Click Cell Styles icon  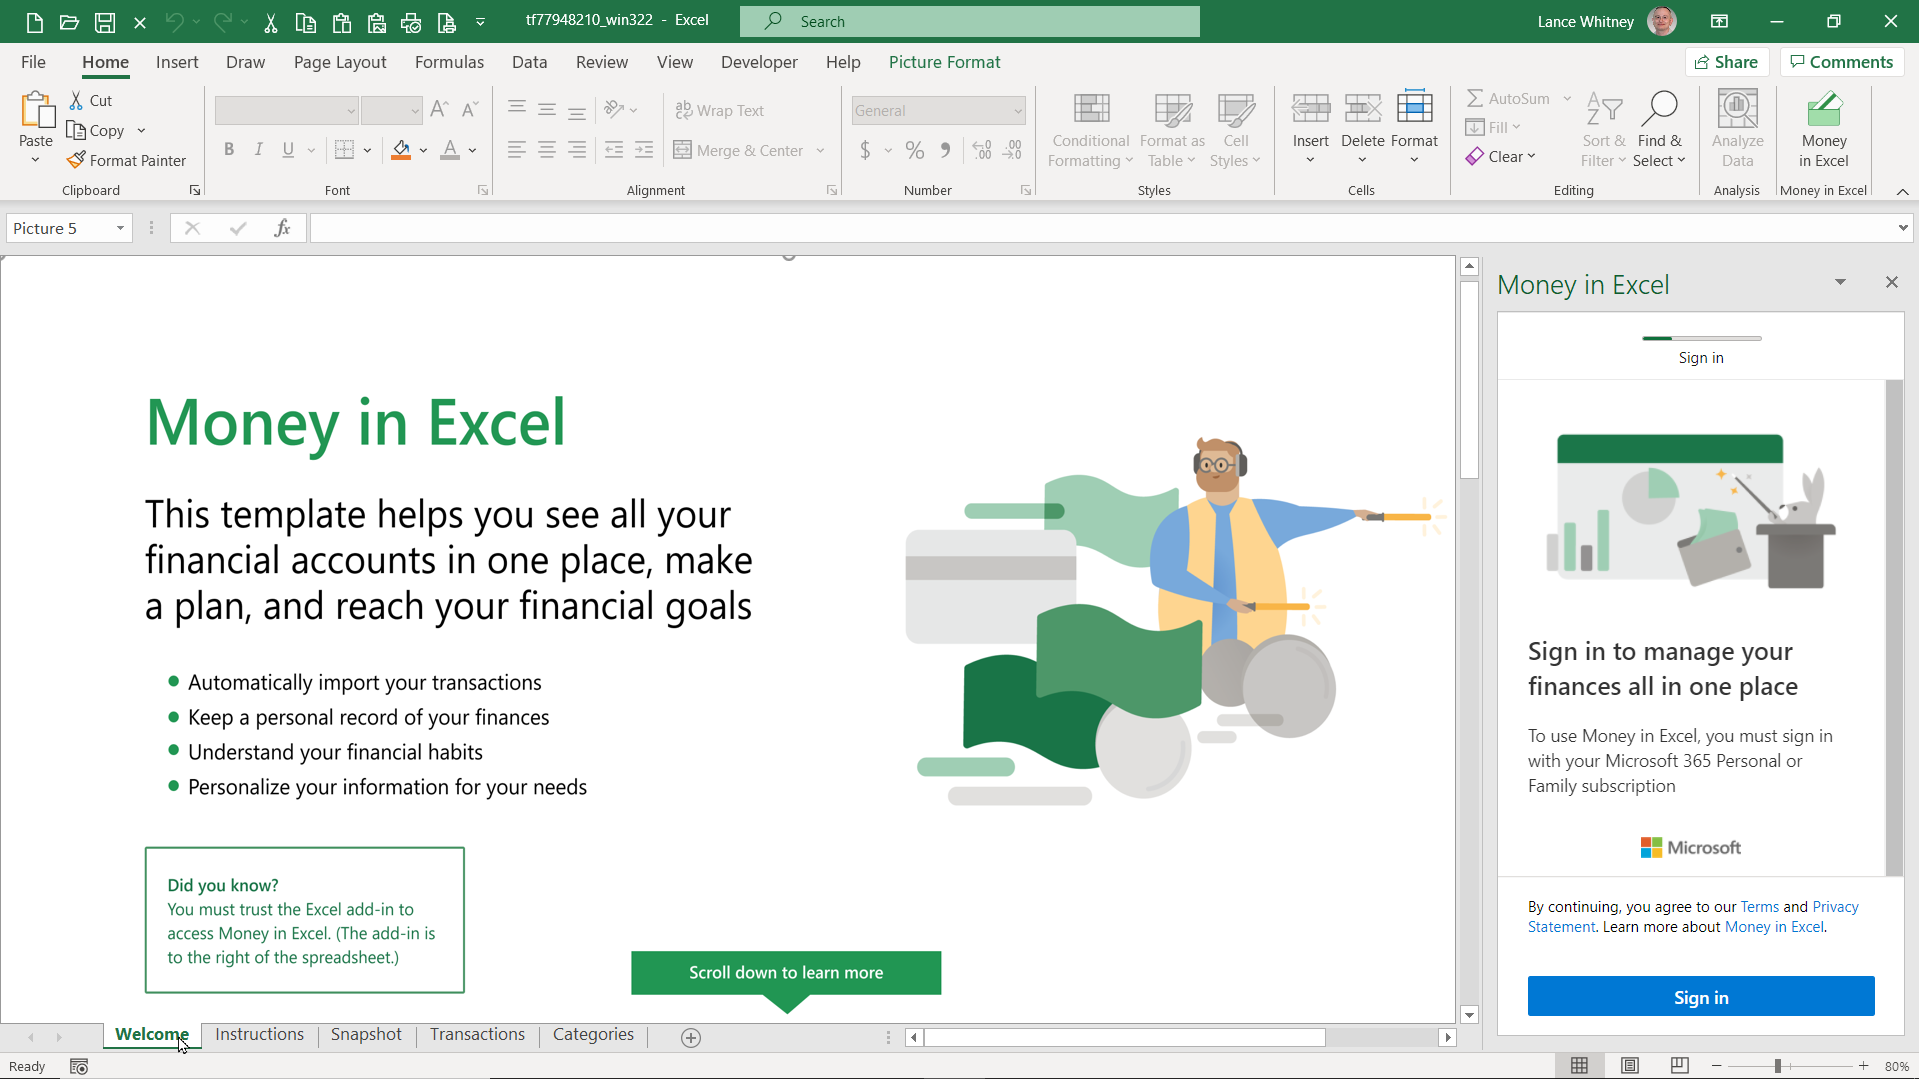1236,110
